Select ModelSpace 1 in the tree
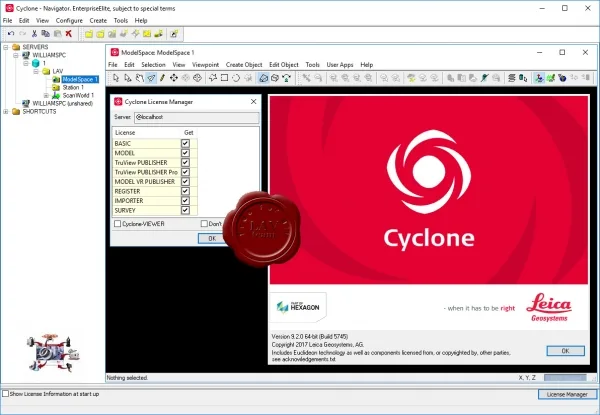The width and height of the screenshot is (600, 415). click(x=80, y=79)
